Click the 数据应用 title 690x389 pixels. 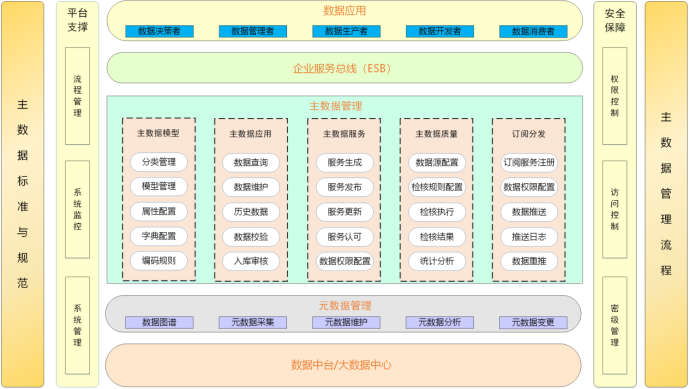point(345,11)
